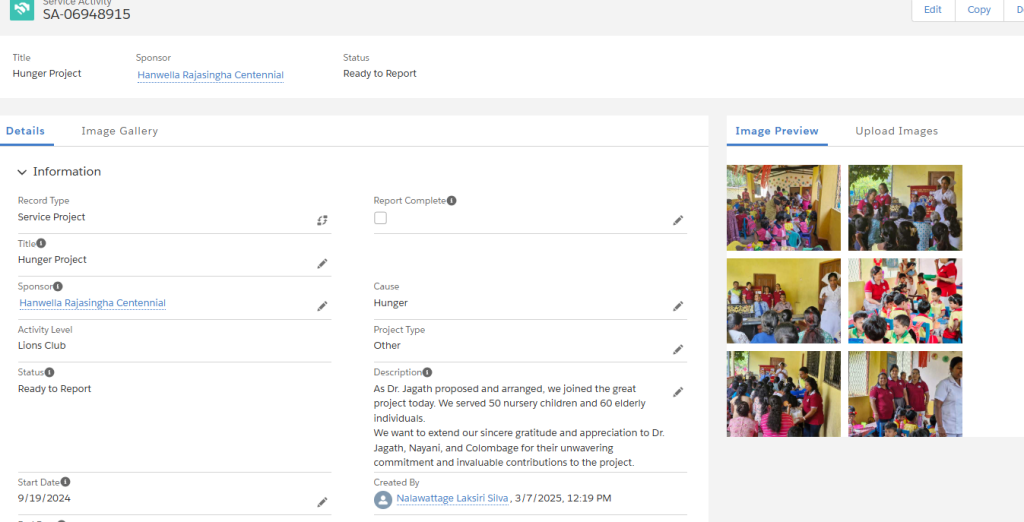
Task: Show info tooltip beside Sponsor label
Action: click(x=57, y=286)
